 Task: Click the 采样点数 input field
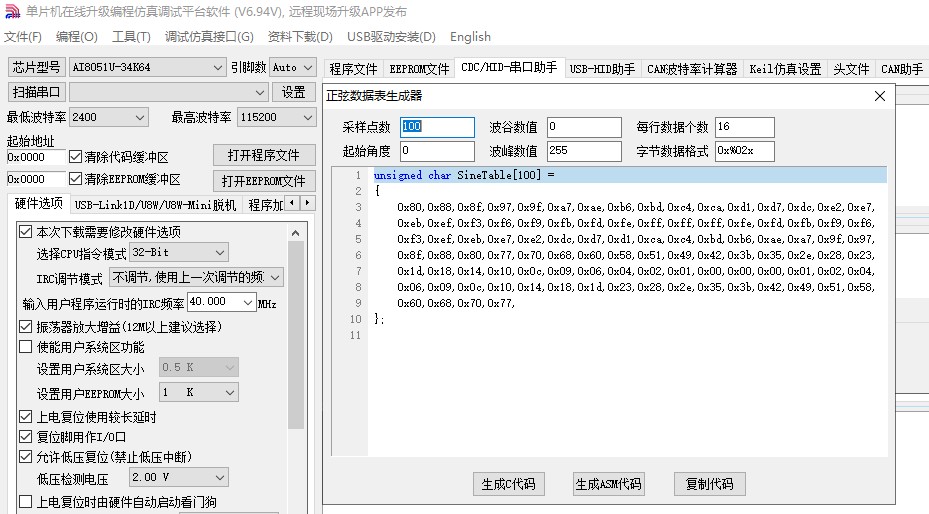coord(437,127)
